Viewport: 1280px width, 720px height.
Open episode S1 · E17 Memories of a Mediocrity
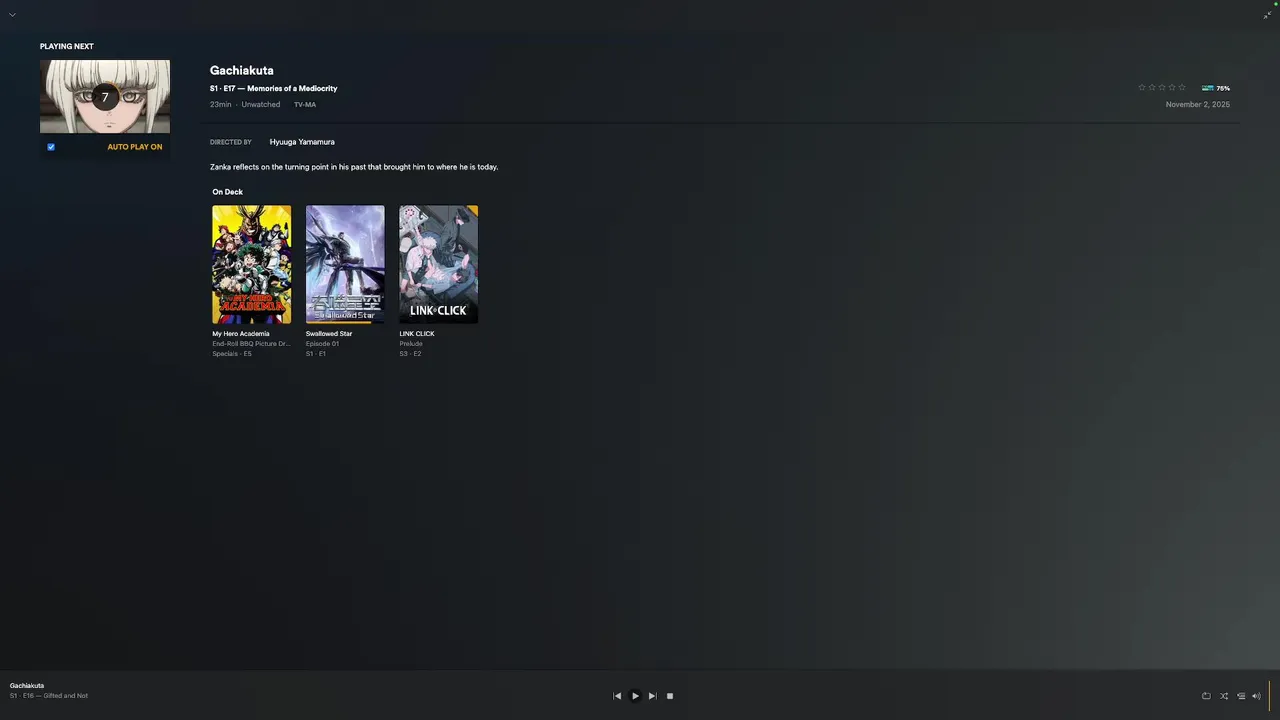click(273, 89)
